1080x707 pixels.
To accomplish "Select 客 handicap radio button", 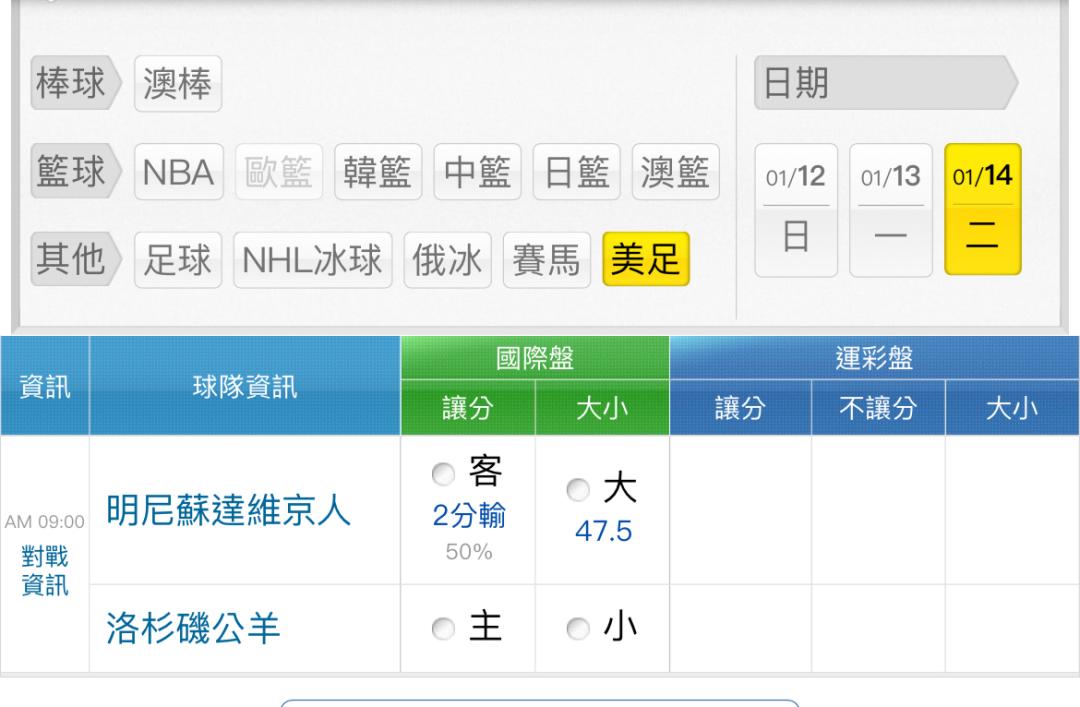I will point(443,473).
